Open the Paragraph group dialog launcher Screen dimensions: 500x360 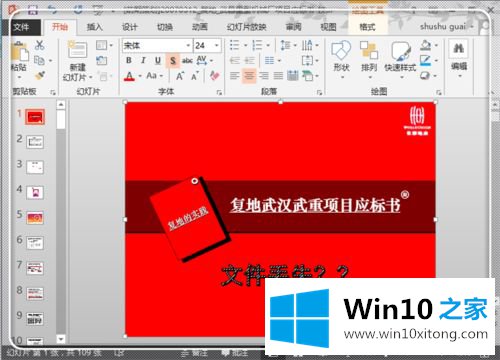point(319,92)
